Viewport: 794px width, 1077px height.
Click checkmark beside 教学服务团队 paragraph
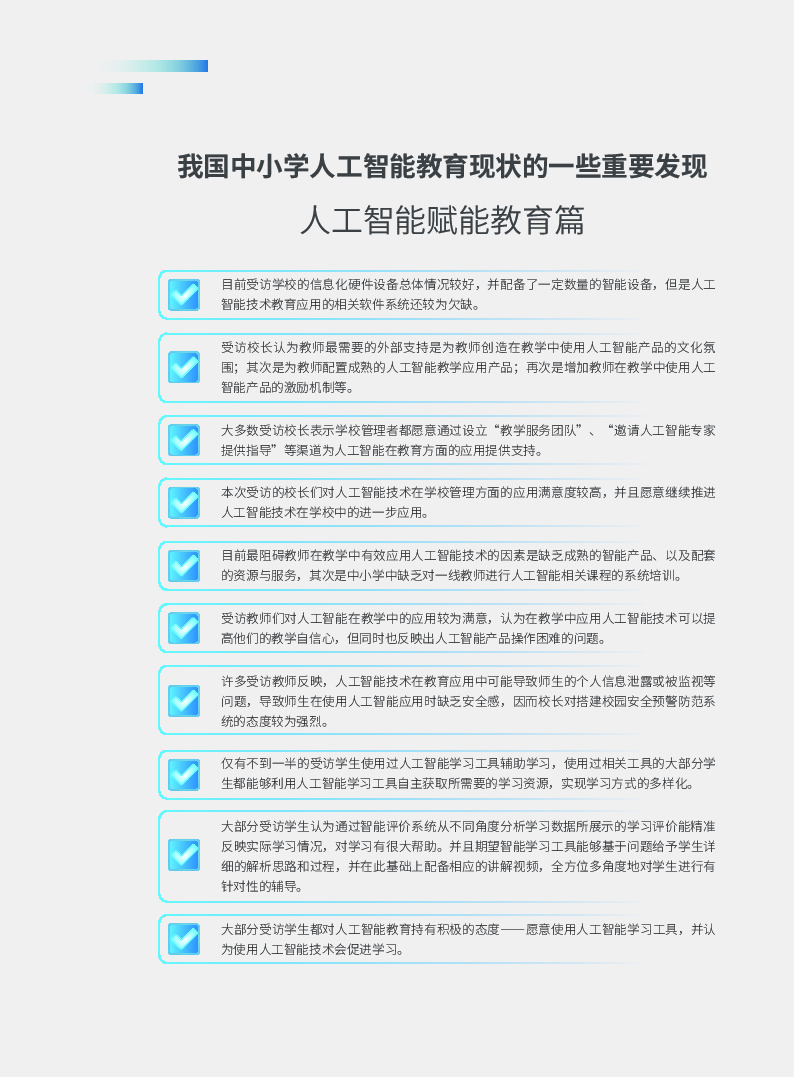(184, 440)
